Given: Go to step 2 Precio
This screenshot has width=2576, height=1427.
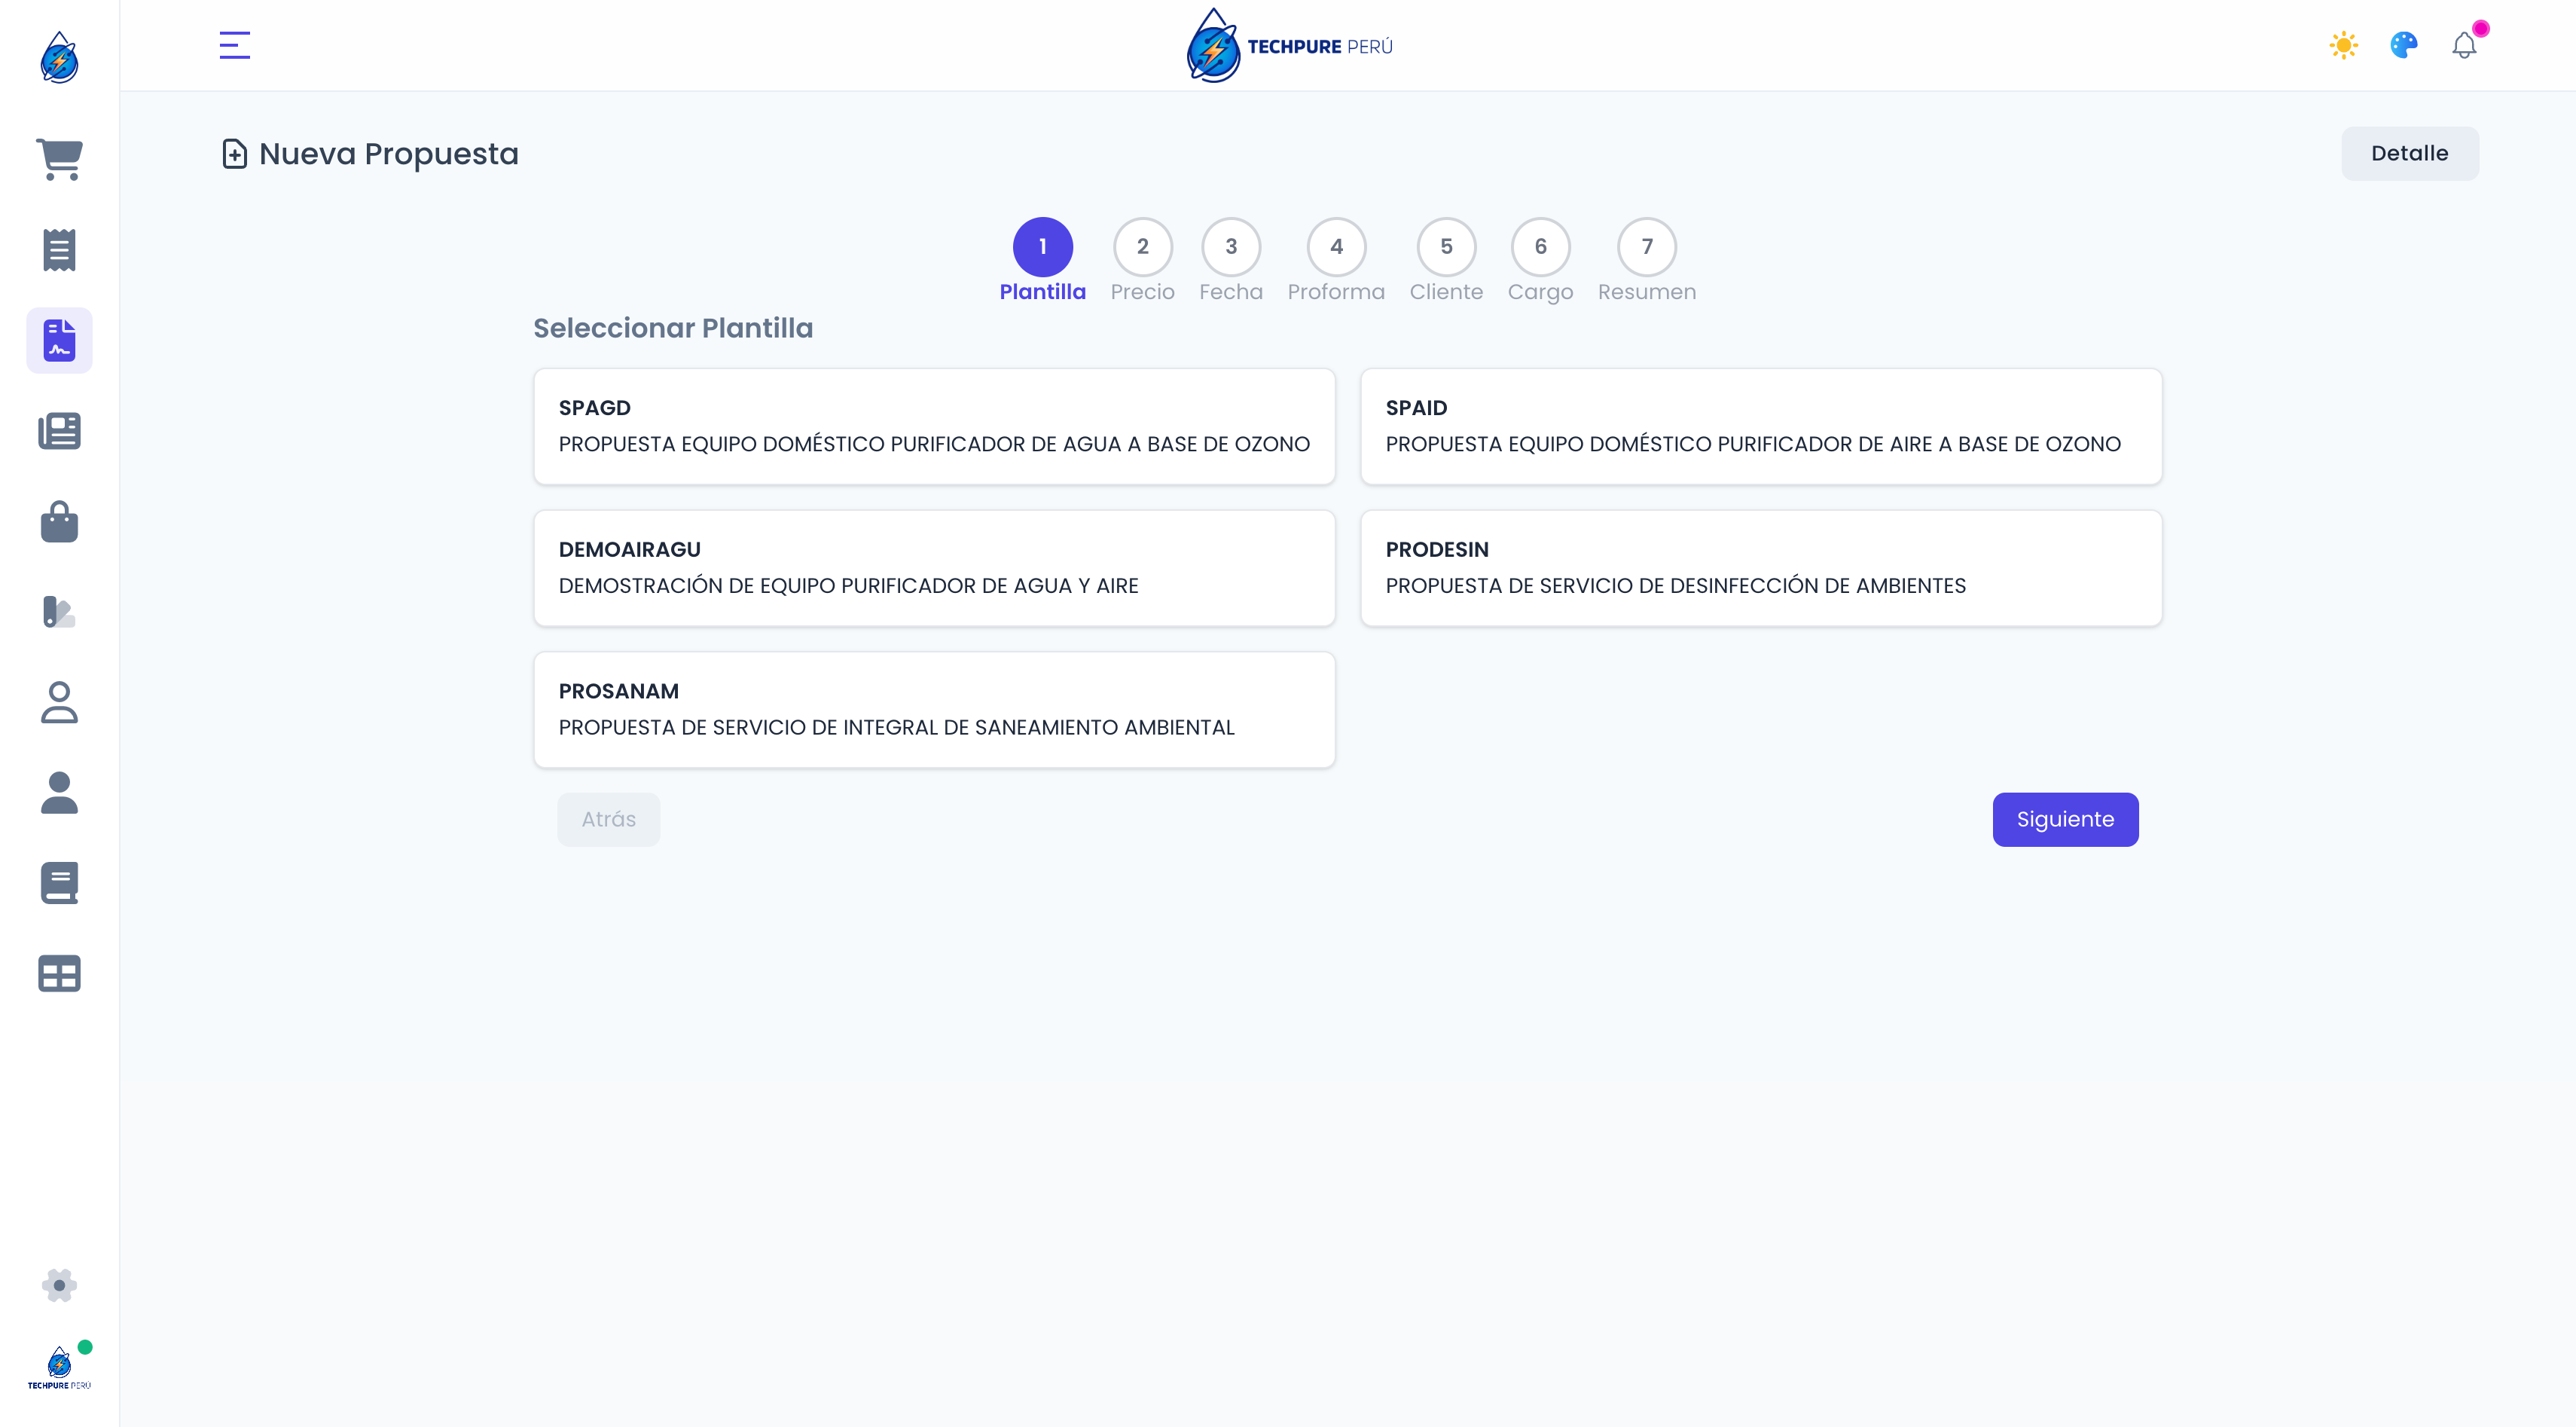Looking at the screenshot, I should click(x=1142, y=247).
